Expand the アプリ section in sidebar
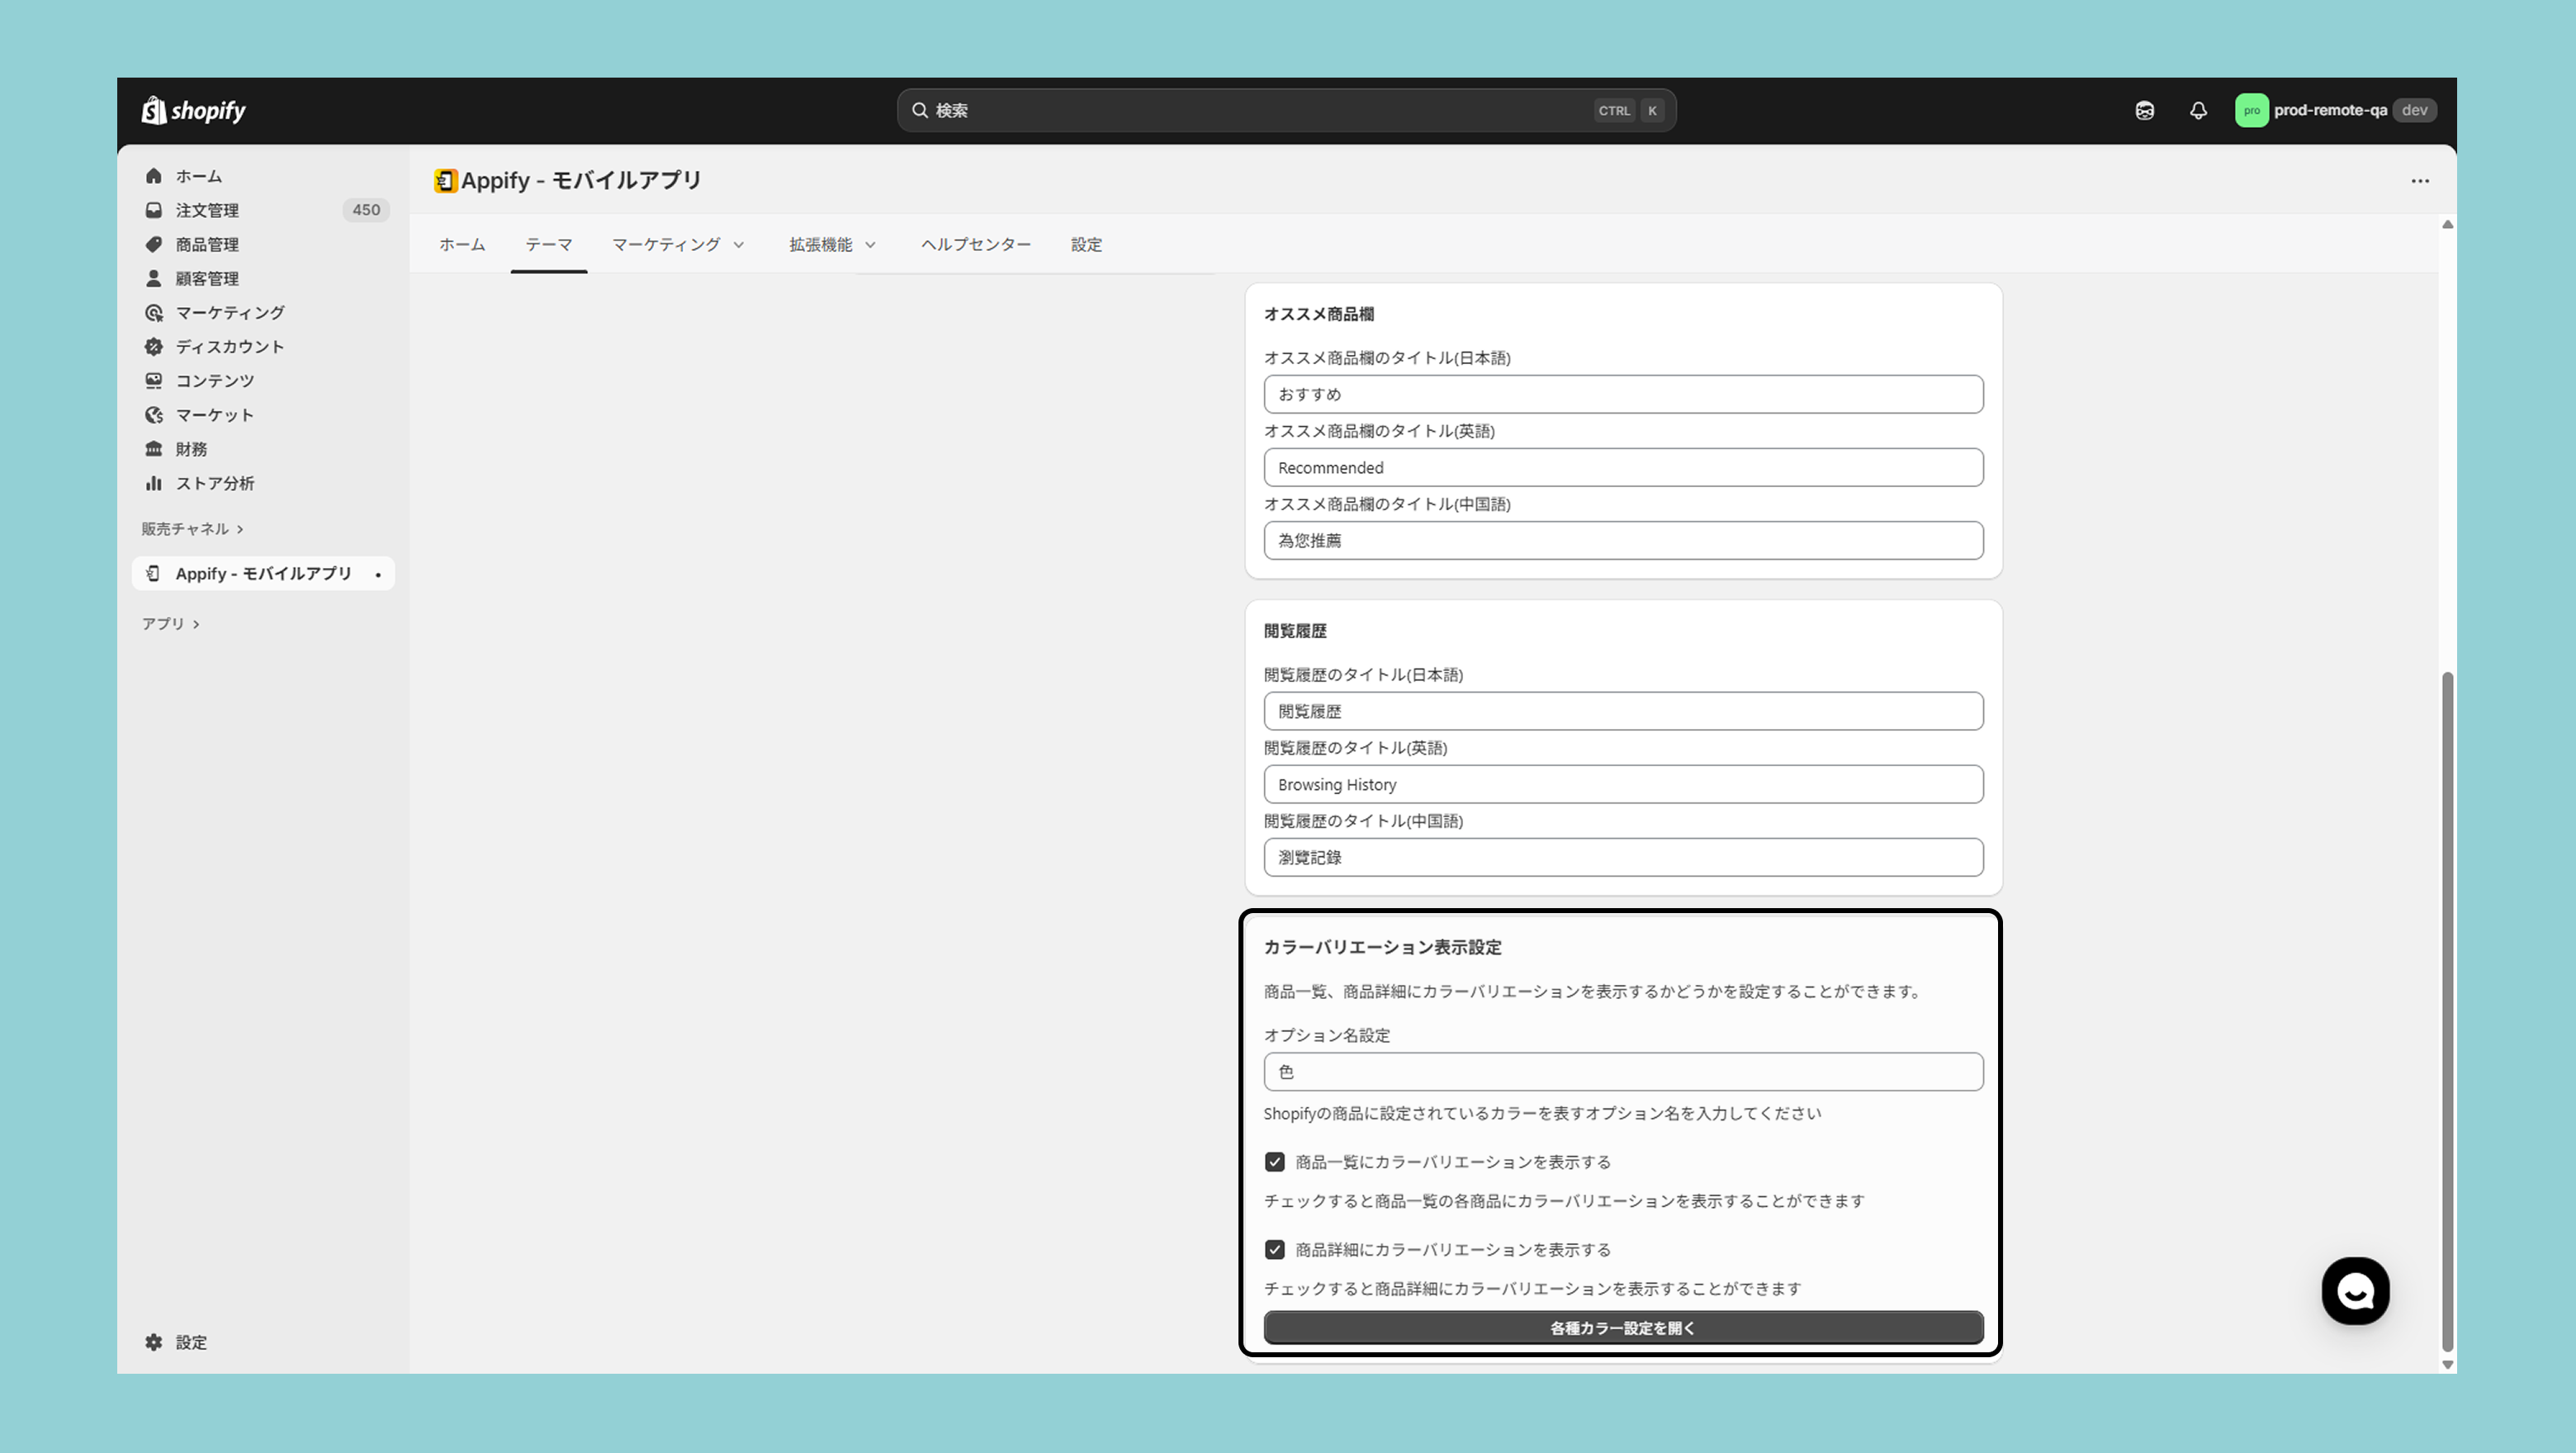 [196, 624]
